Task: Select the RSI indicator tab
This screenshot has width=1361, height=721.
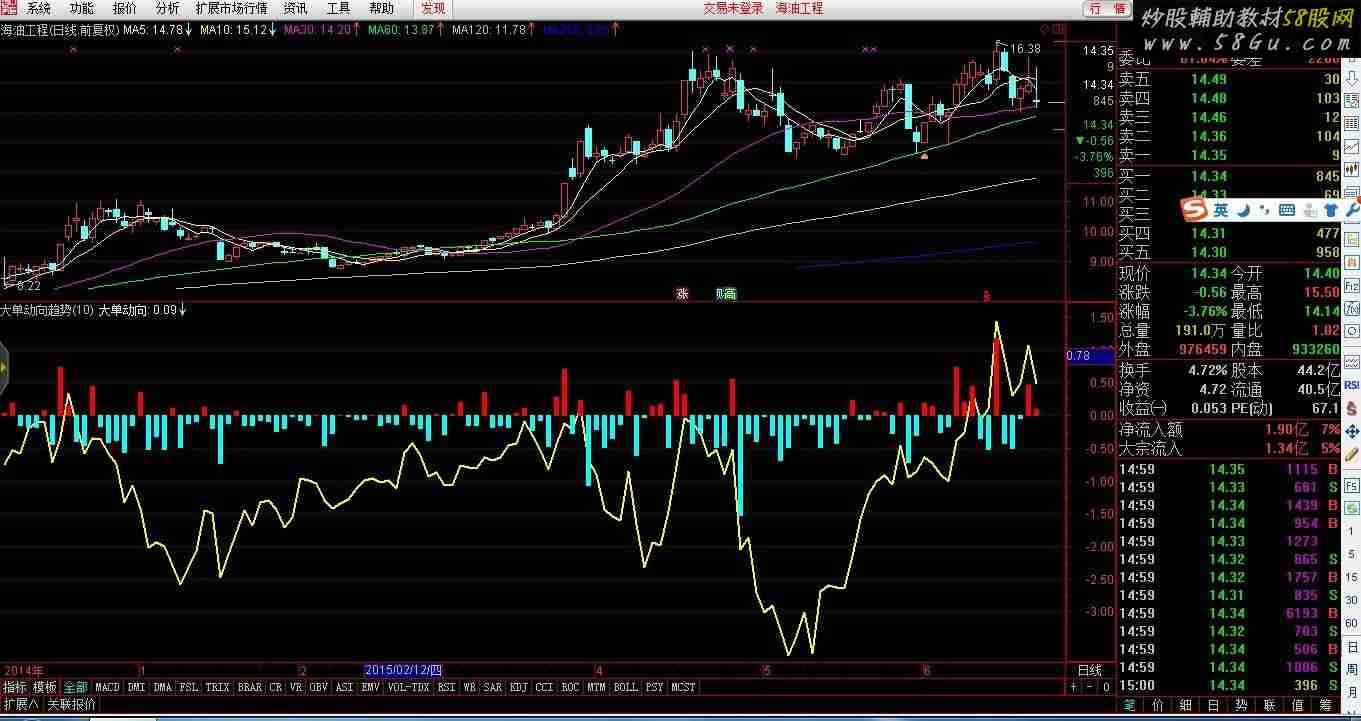Action: 446,687
